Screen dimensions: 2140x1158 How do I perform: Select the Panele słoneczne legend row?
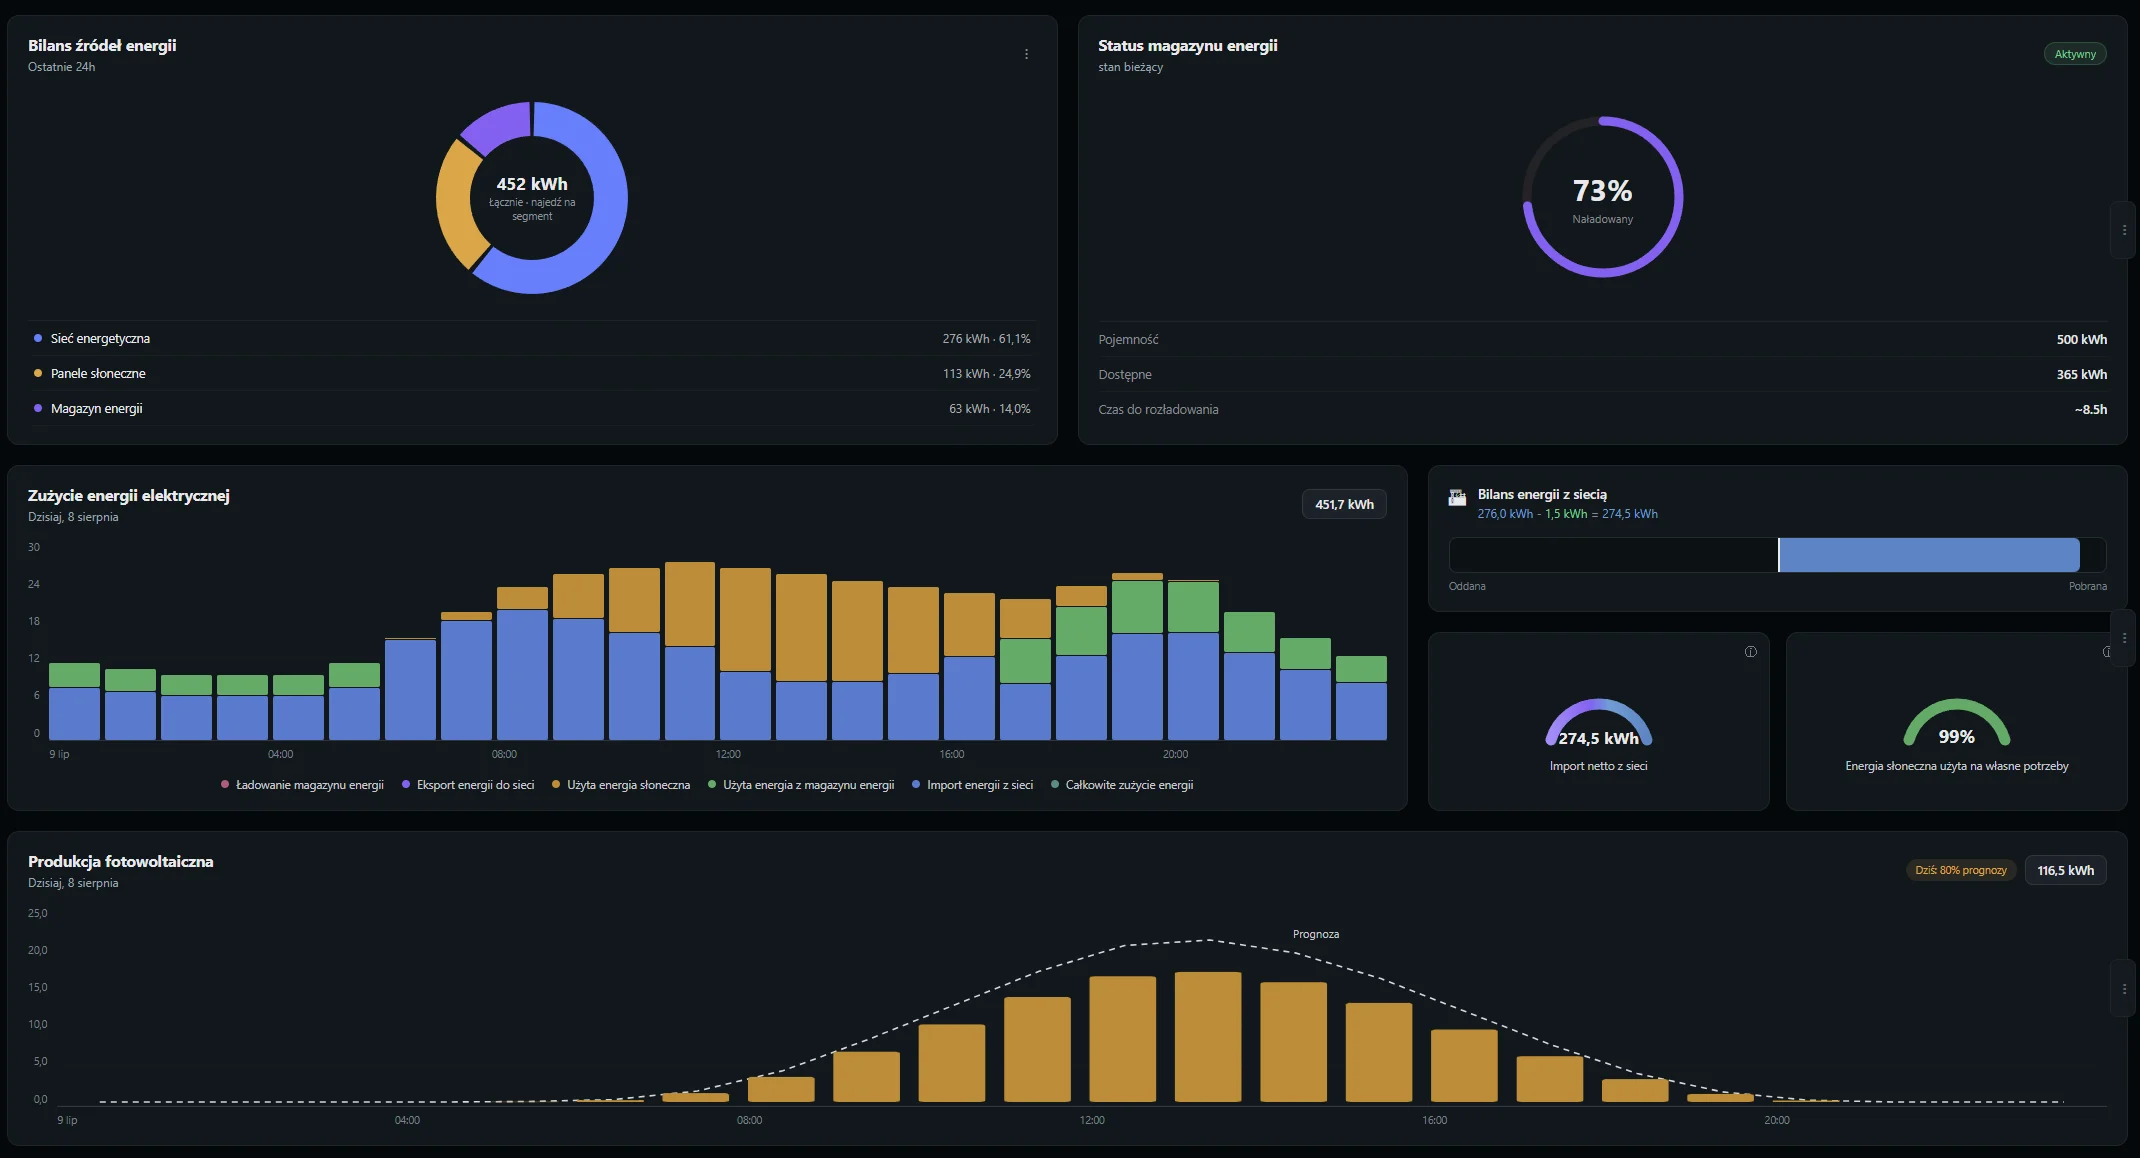tap(532, 374)
